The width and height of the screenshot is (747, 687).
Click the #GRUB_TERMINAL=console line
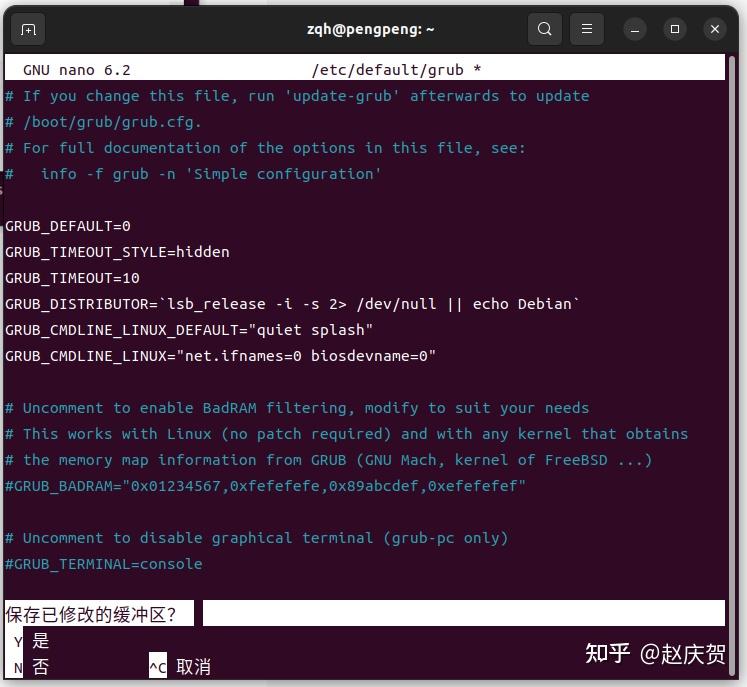tap(104, 564)
